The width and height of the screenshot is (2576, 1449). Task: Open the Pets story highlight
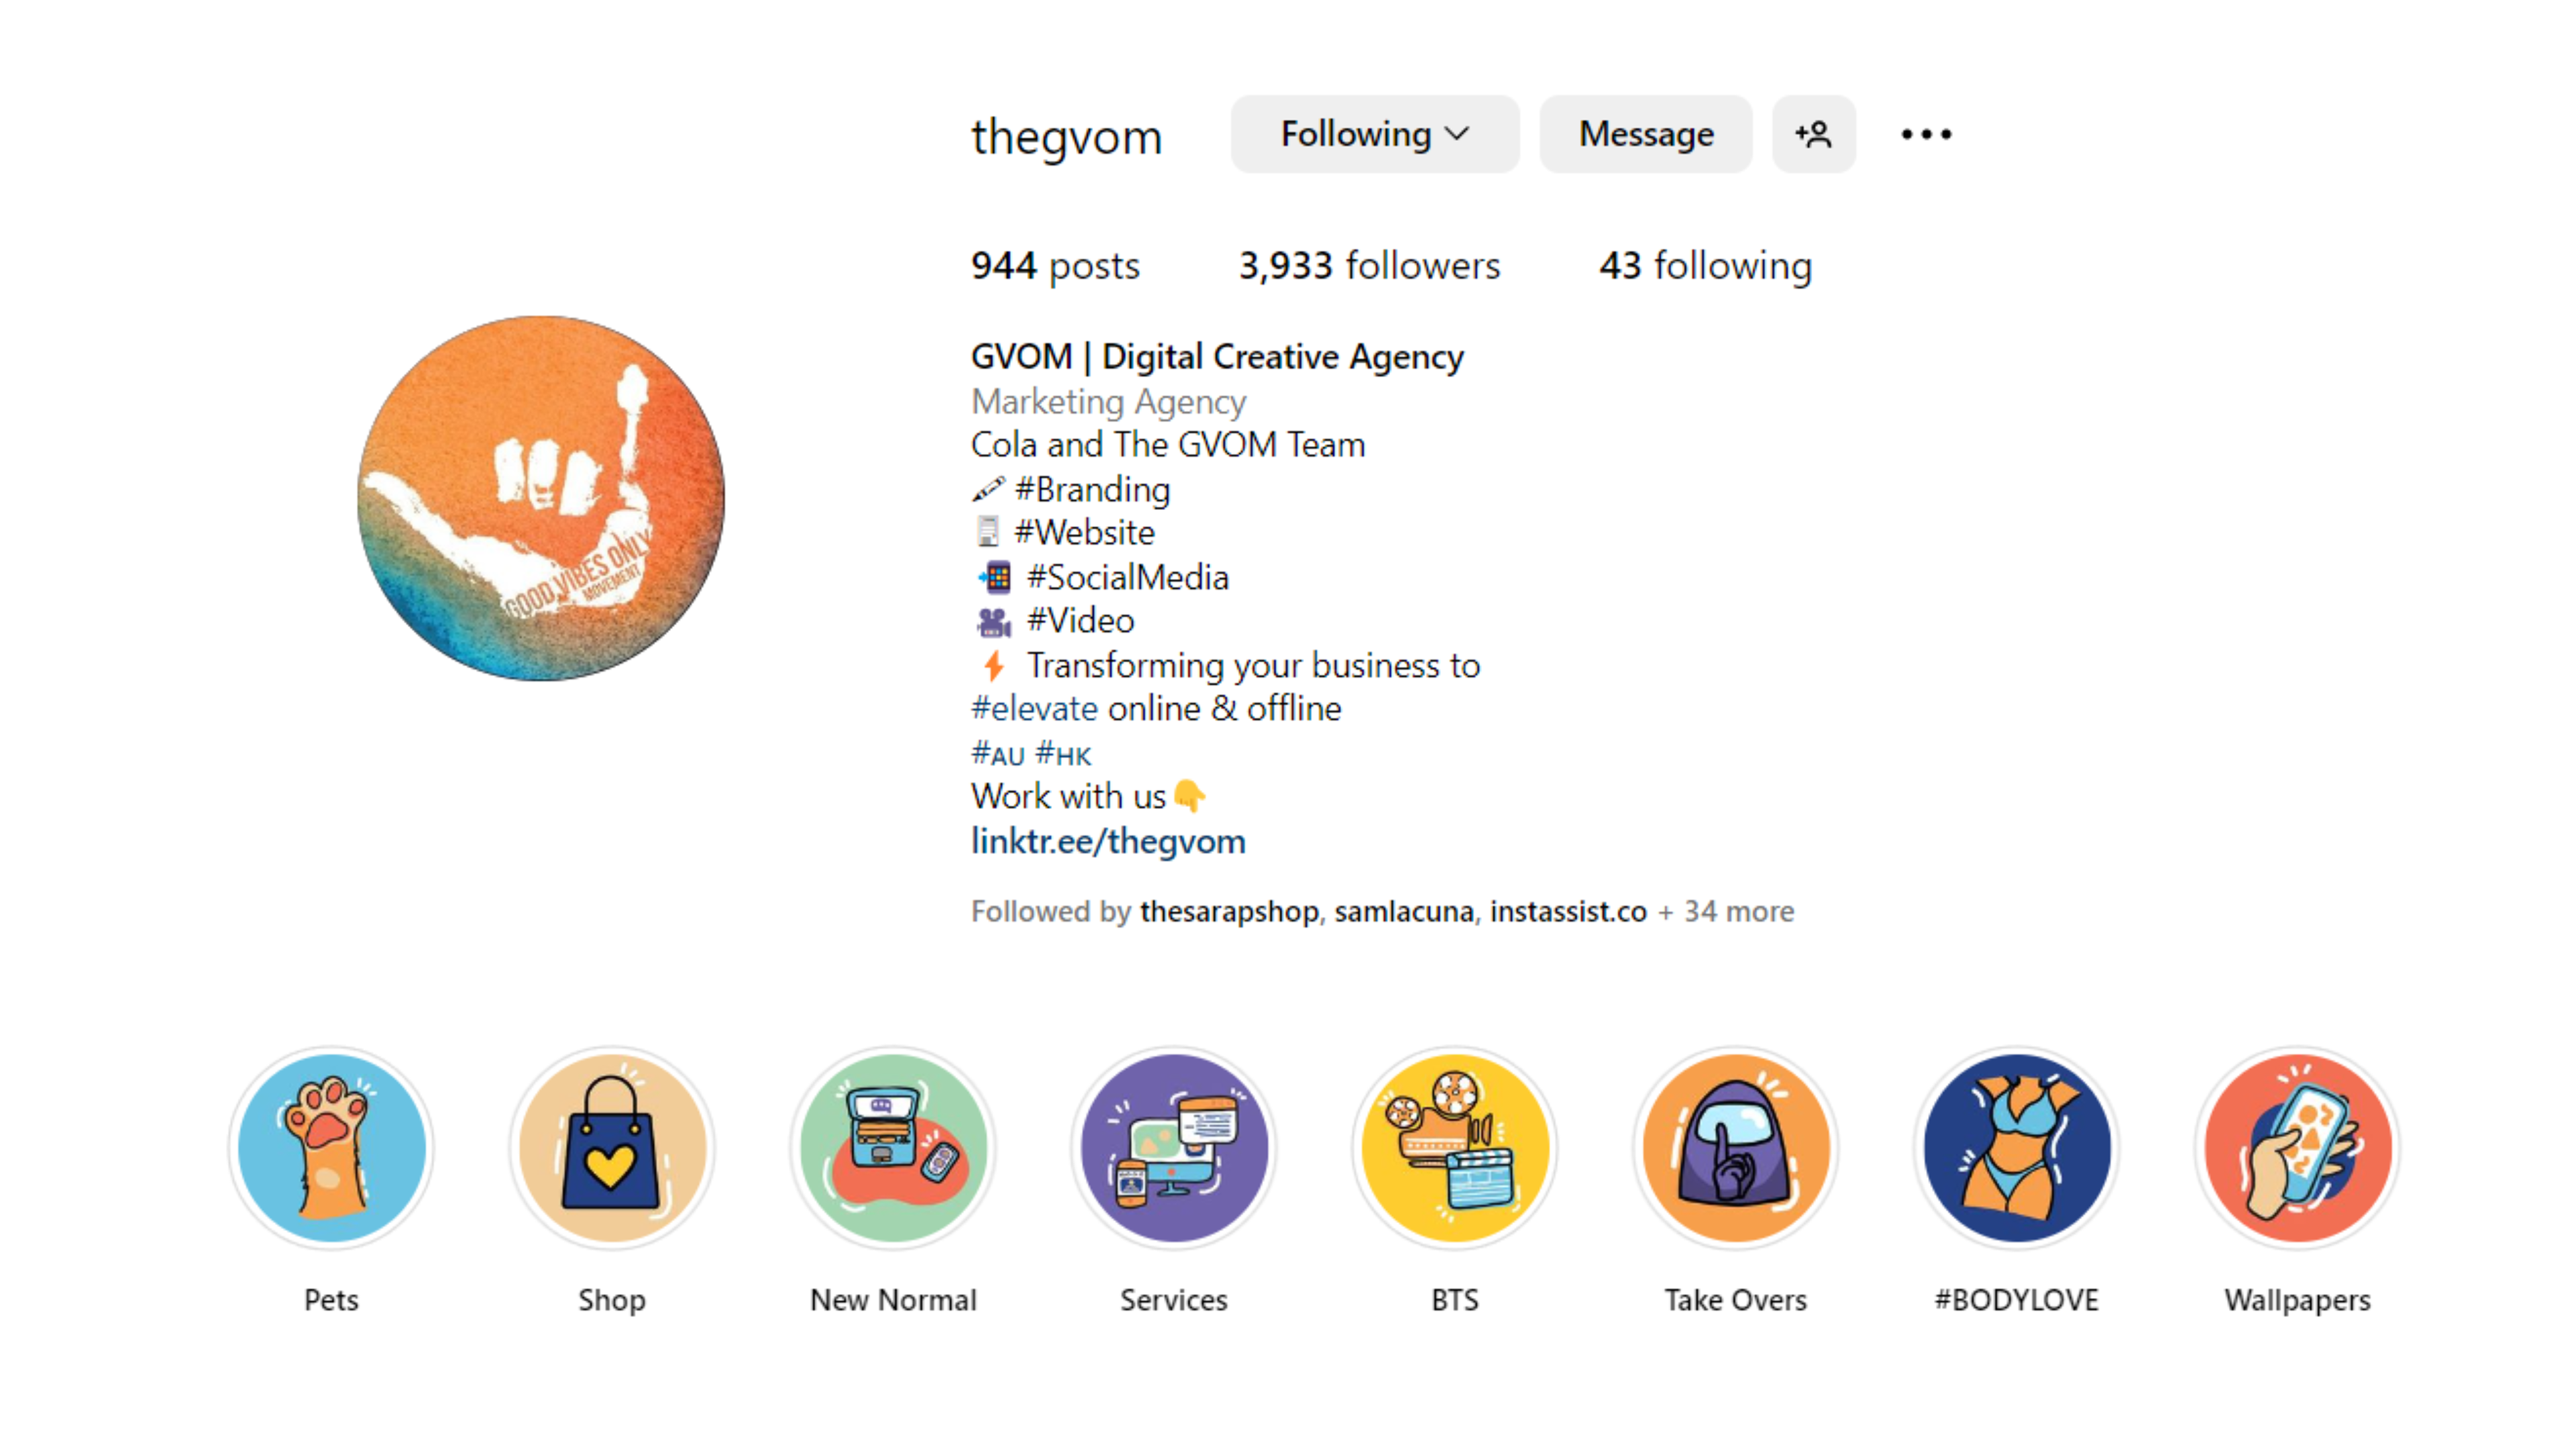pos(331,1148)
